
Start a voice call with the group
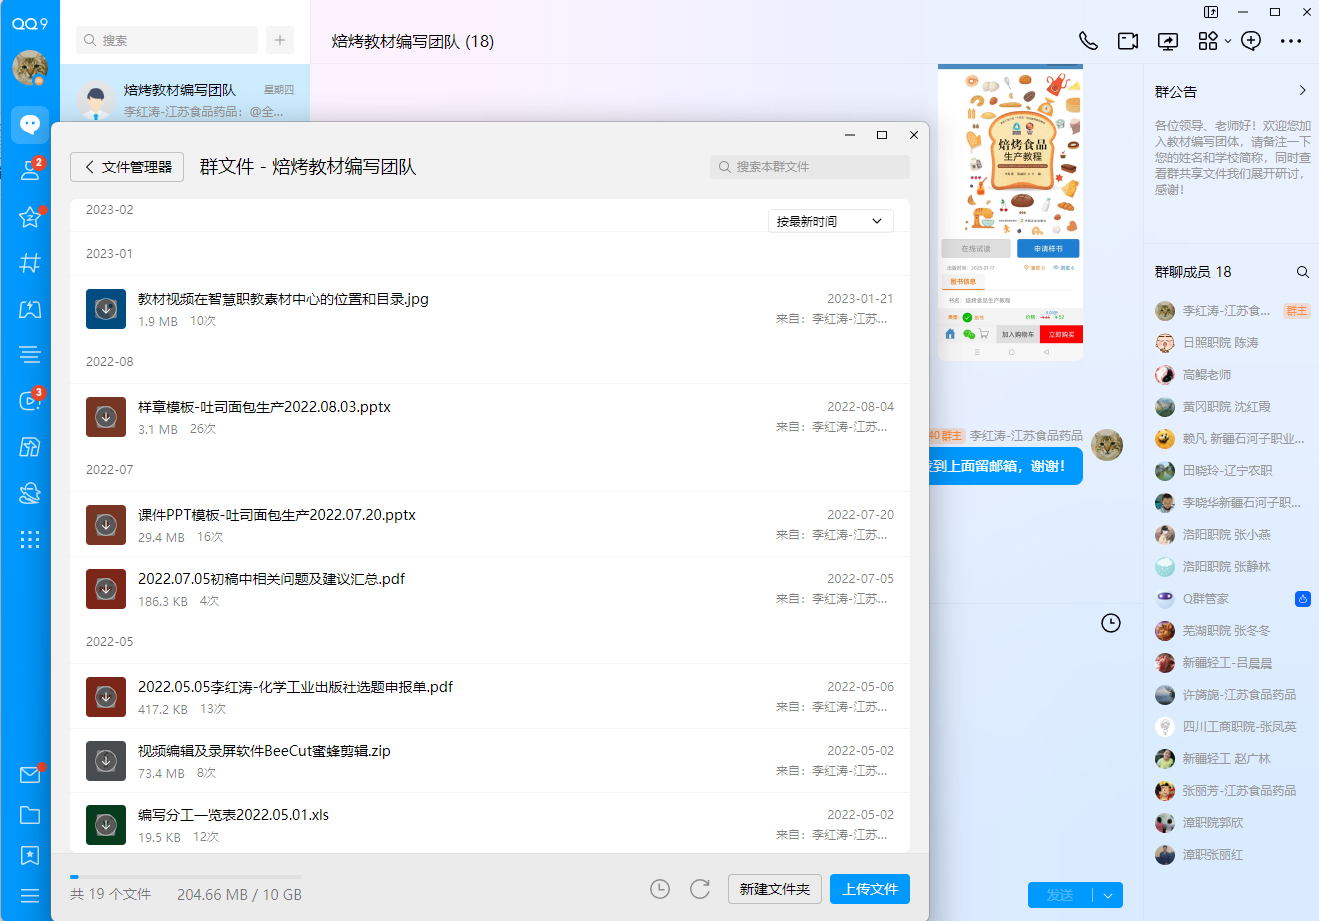click(1088, 41)
